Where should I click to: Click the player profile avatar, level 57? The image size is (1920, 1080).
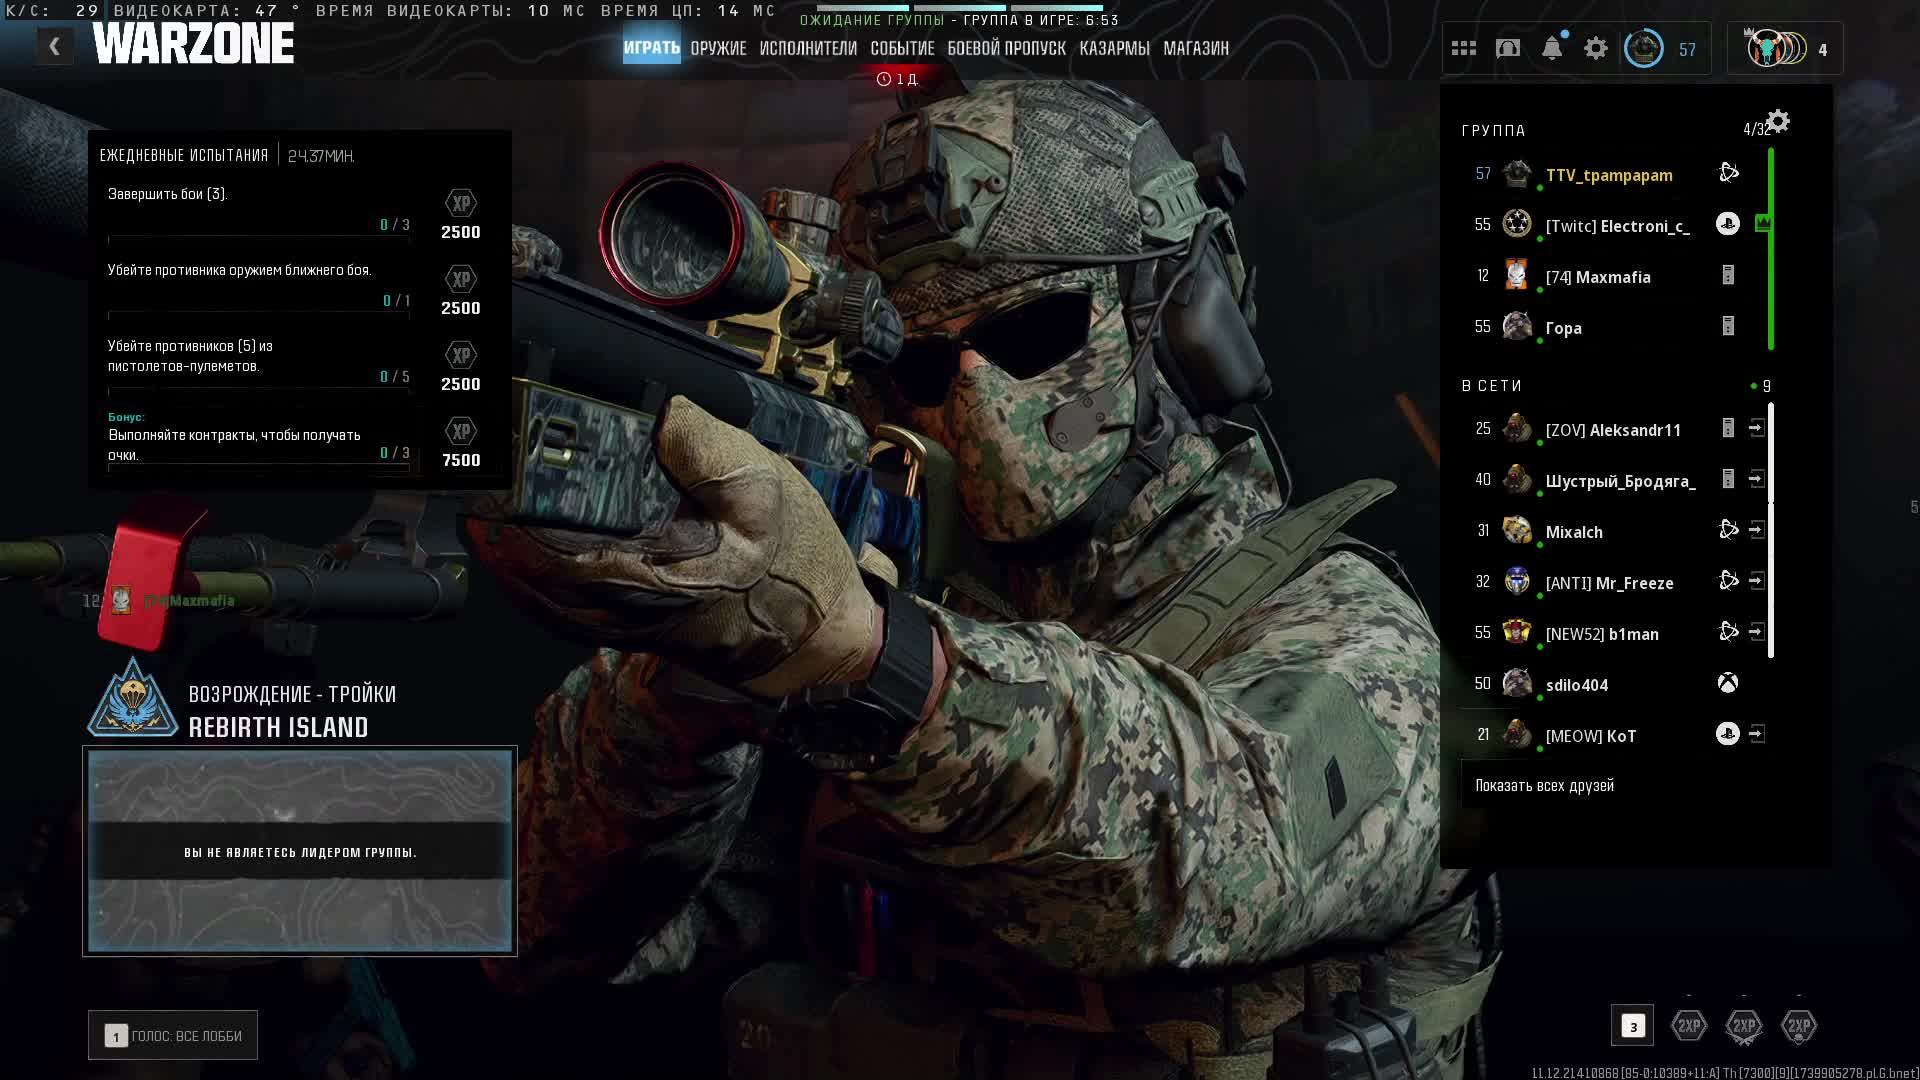point(1644,48)
